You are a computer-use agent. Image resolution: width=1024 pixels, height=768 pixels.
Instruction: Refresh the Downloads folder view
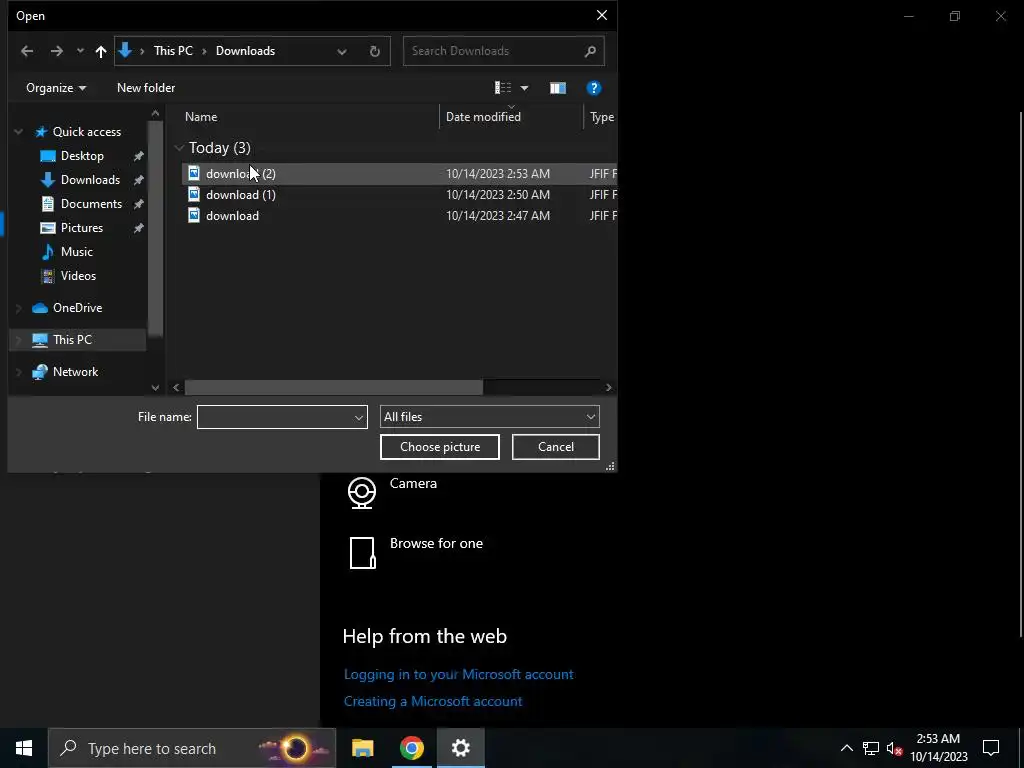[x=375, y=51]
